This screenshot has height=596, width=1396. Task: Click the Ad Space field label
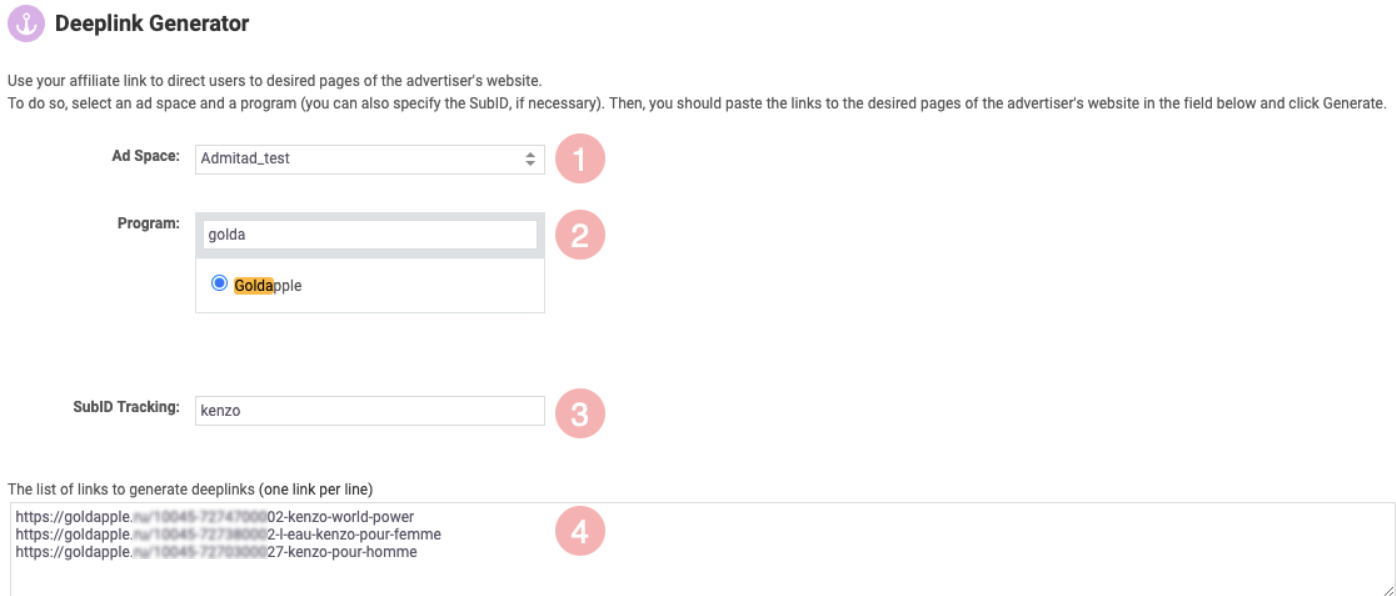[145, 157]
